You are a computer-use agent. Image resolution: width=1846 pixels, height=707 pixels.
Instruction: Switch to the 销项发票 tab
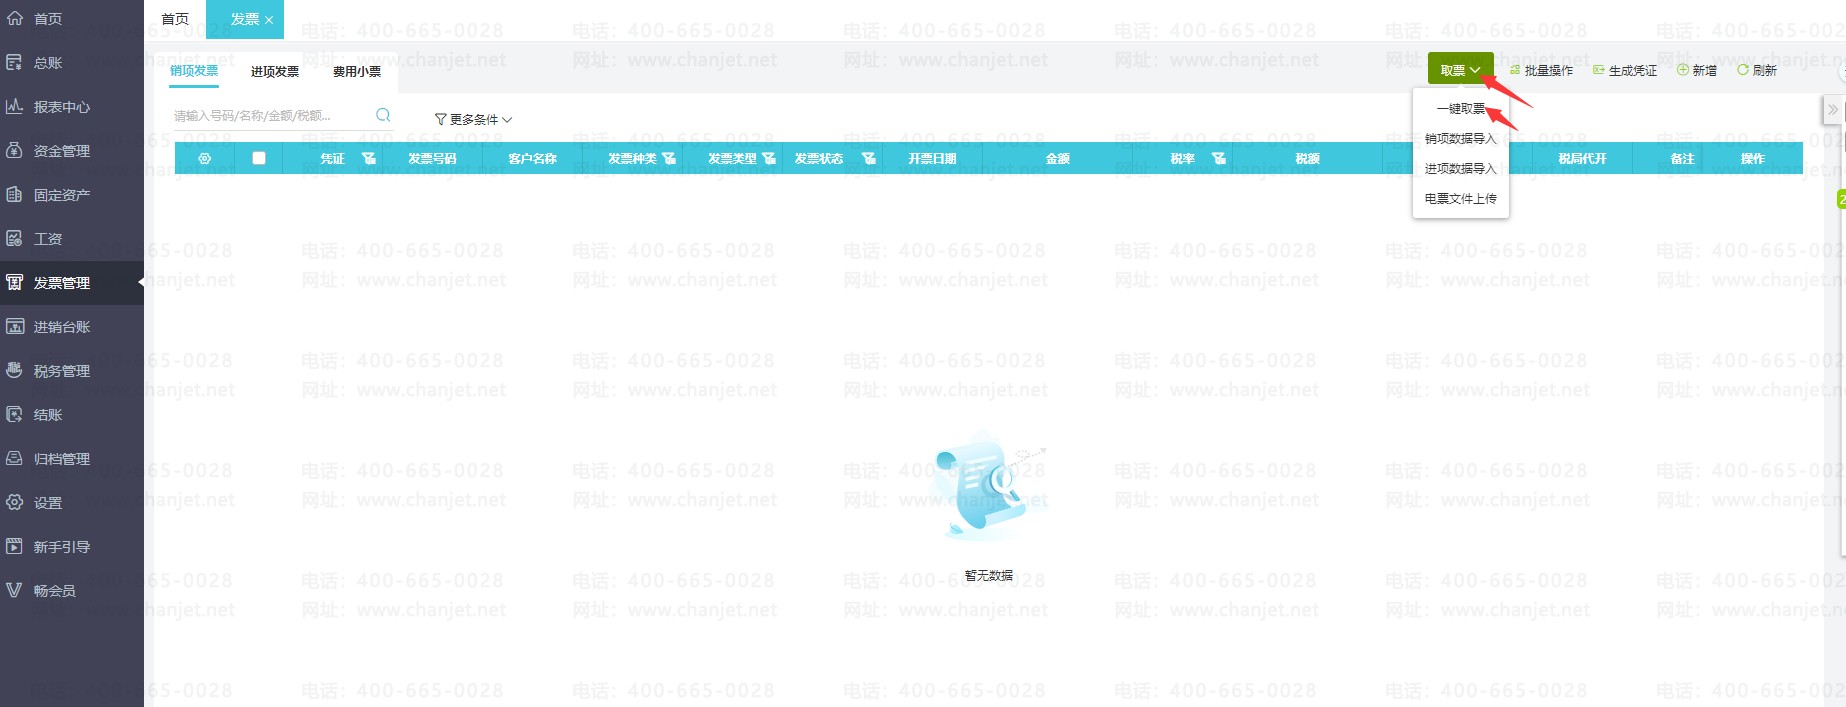[194, 71]
